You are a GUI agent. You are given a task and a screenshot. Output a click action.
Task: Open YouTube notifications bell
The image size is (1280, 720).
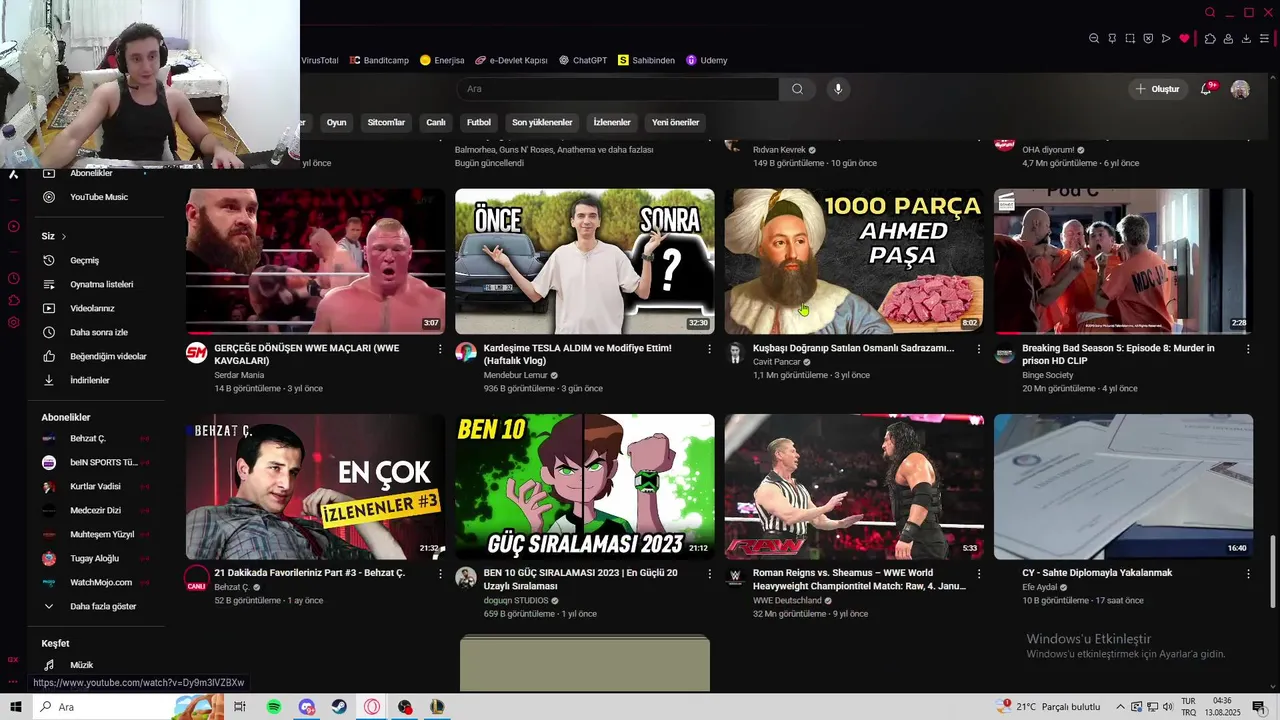1207,89
